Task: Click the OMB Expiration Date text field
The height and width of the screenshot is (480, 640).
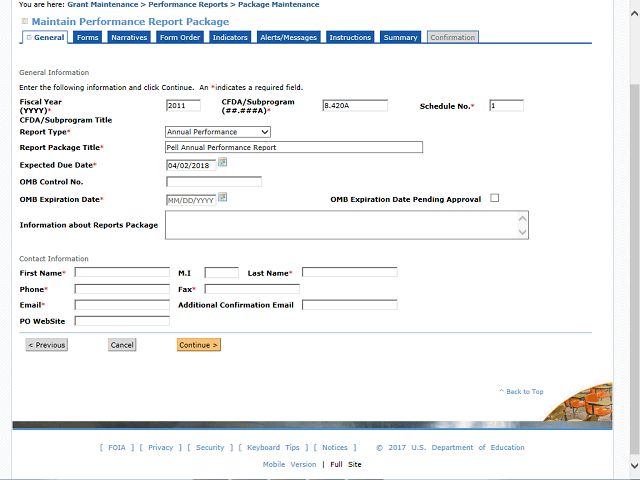Action: click(191, 200)
